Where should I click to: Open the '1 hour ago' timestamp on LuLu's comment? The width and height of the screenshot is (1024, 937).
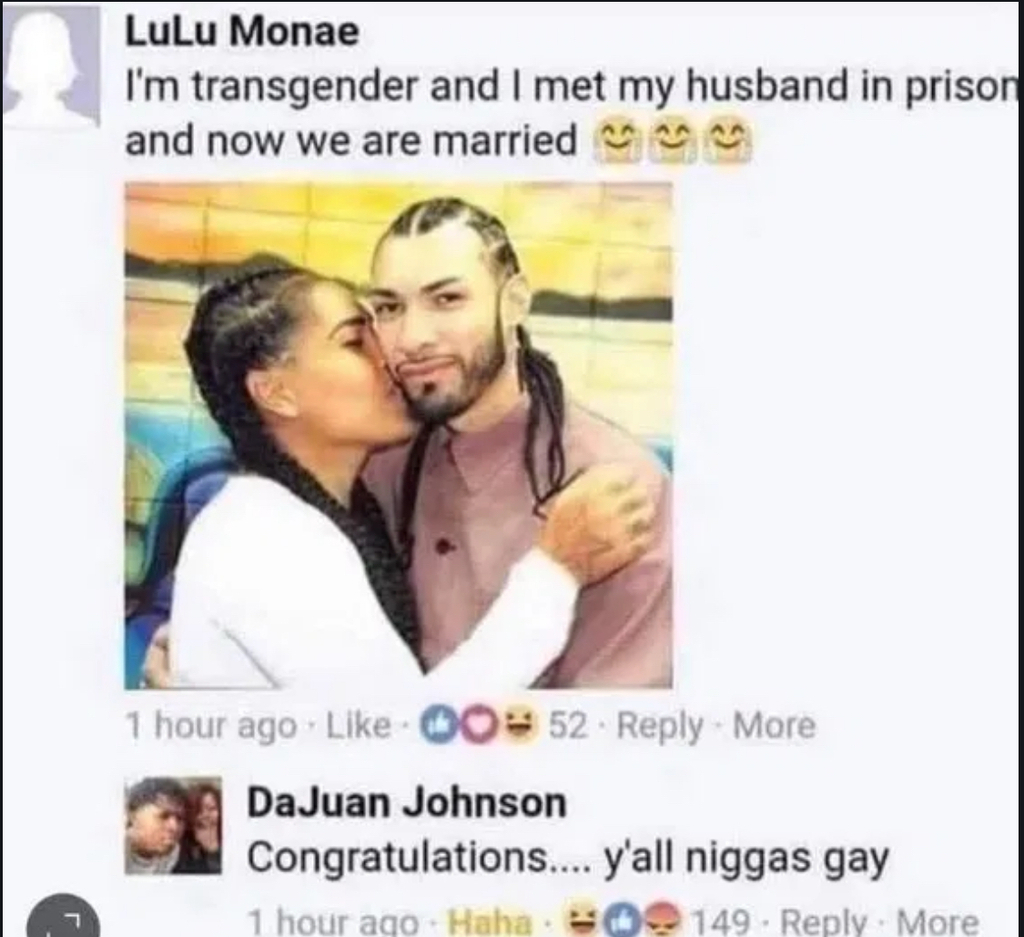(x=211, y=725)
